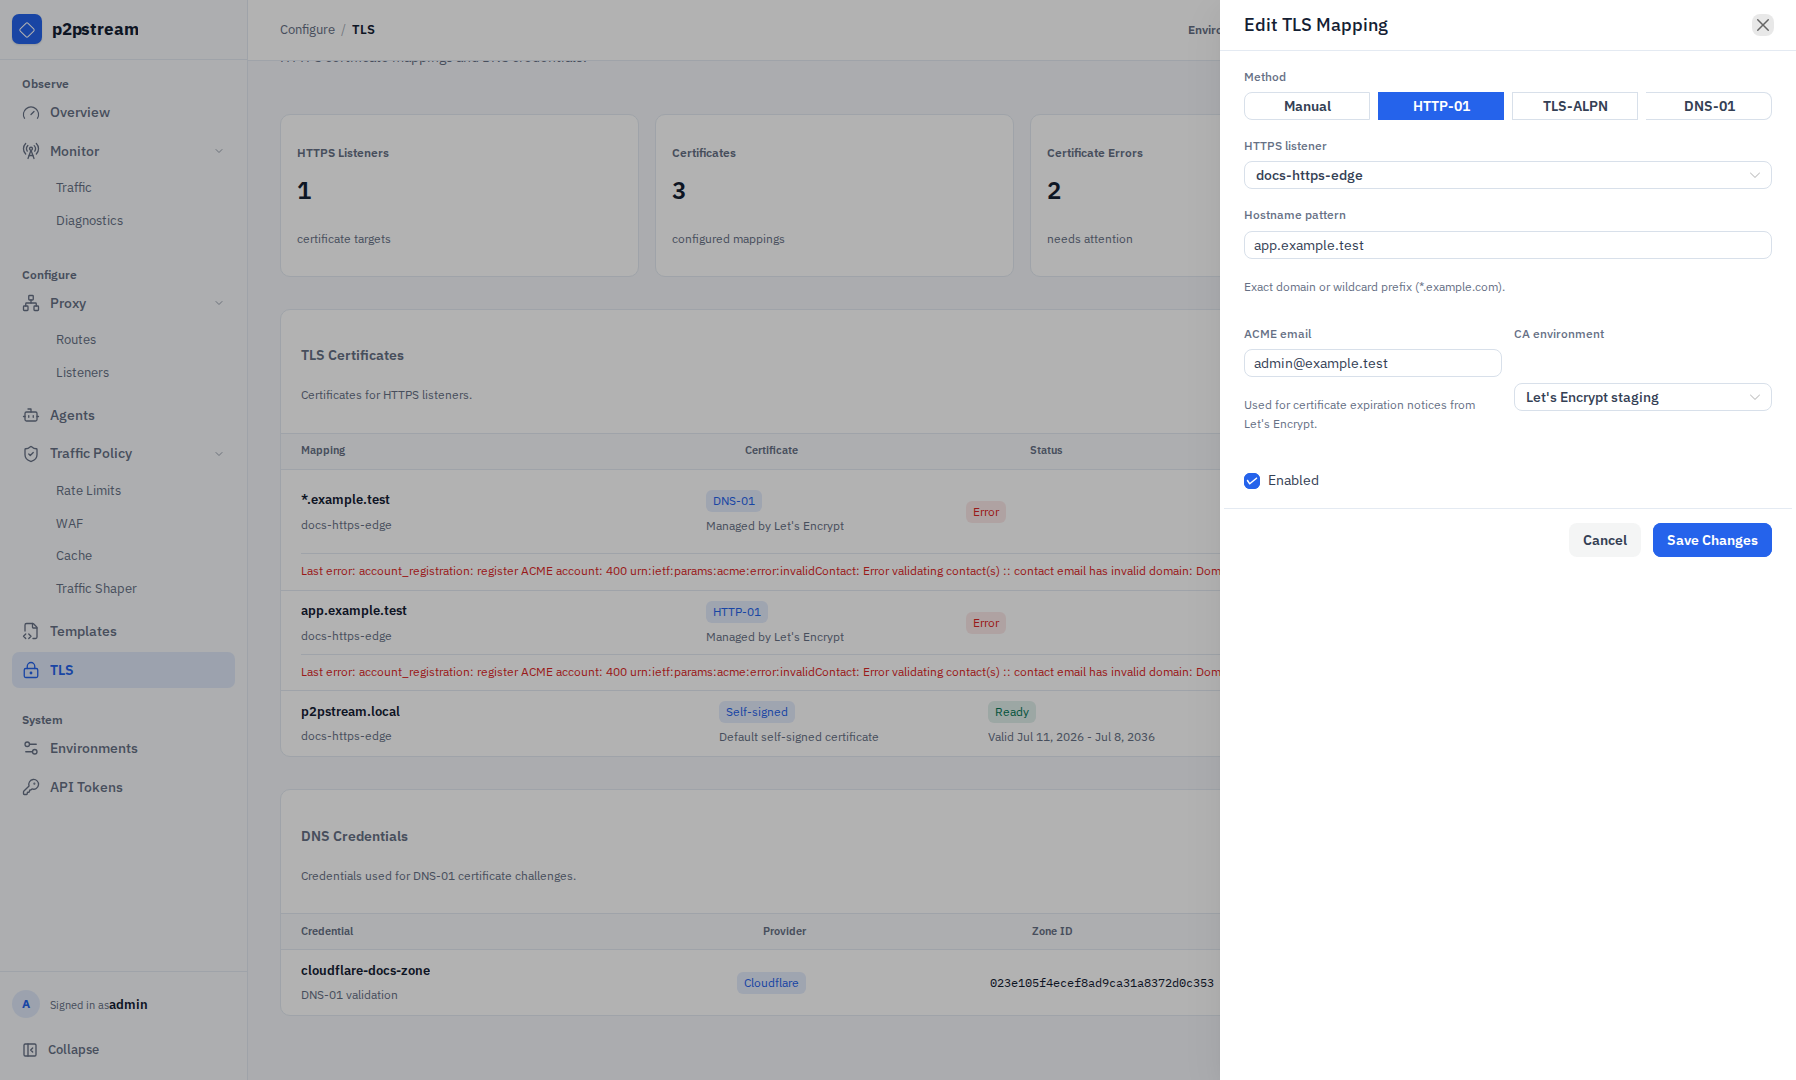This screenshot has width=1796, height=1080.
Task: Open Diagnostics in the sidebar
Action: [89, 220]
